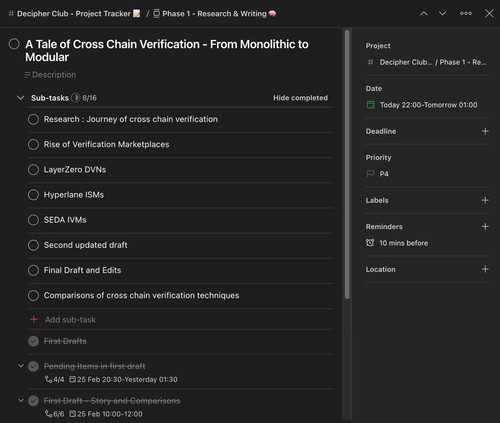Screen dimensions: 500x423
Task: Check off Hyperlane ISMs sub-task
Action: pos(33,195)
